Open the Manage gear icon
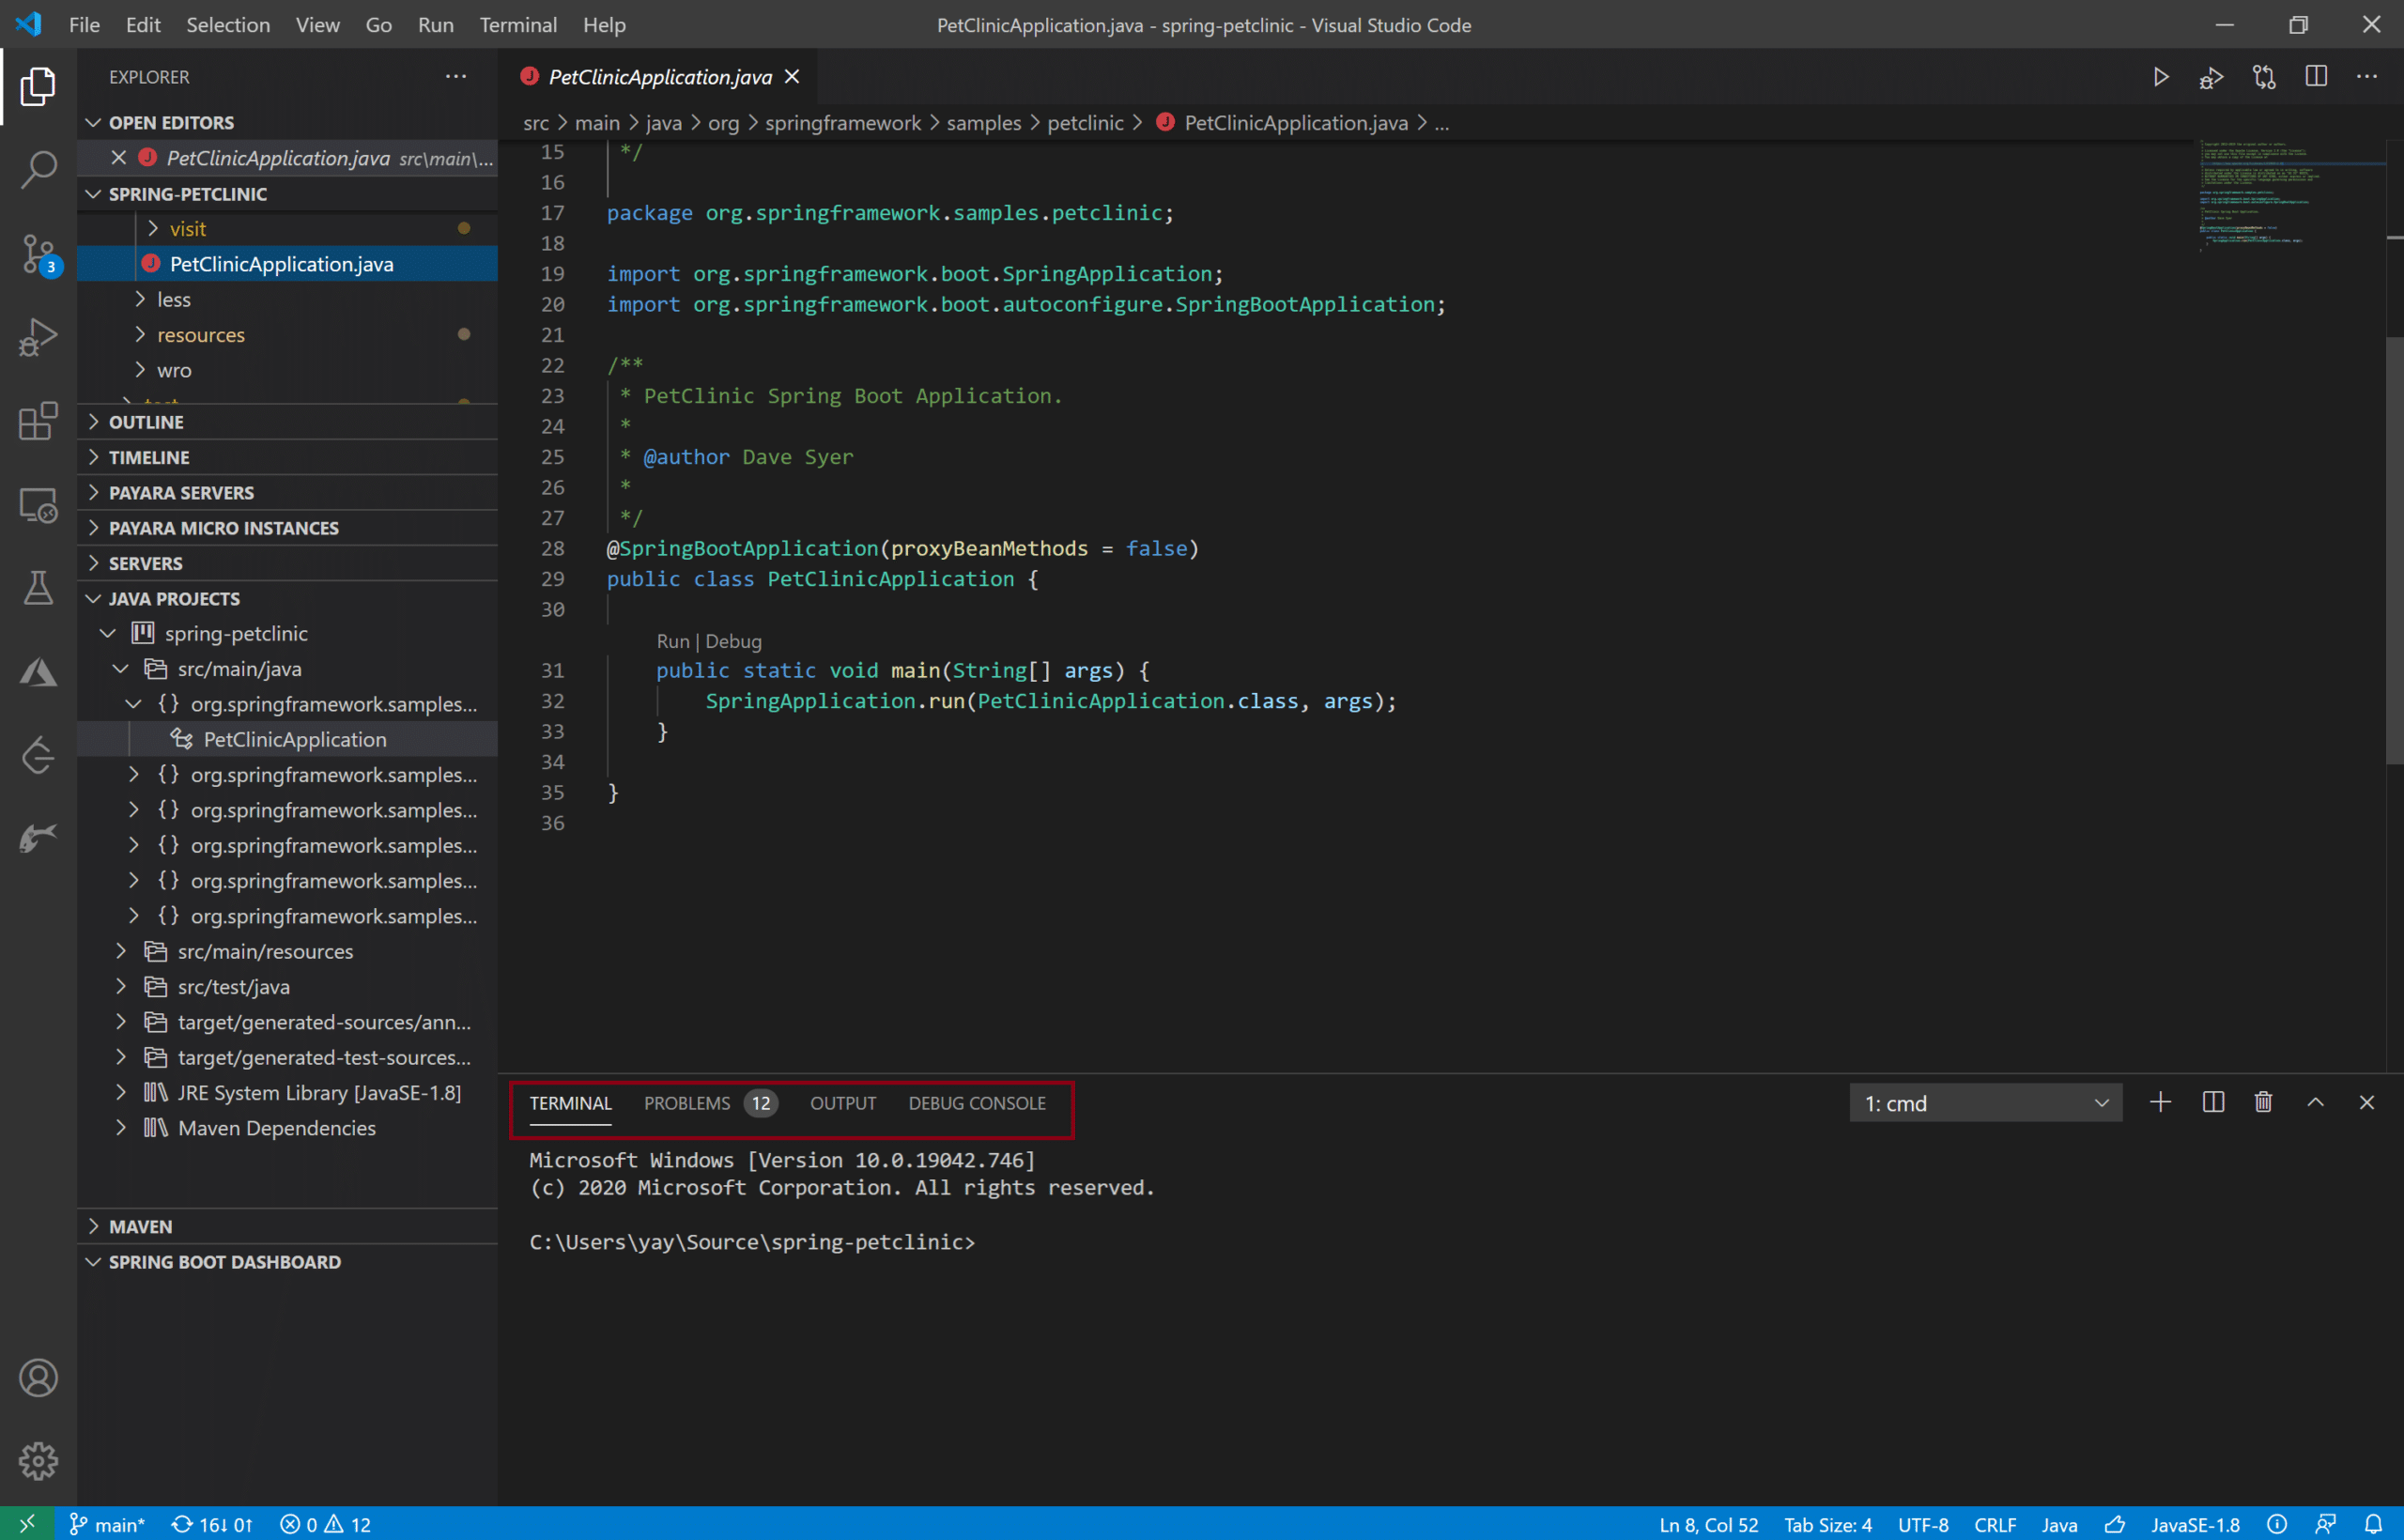 tap(38, 1461)
